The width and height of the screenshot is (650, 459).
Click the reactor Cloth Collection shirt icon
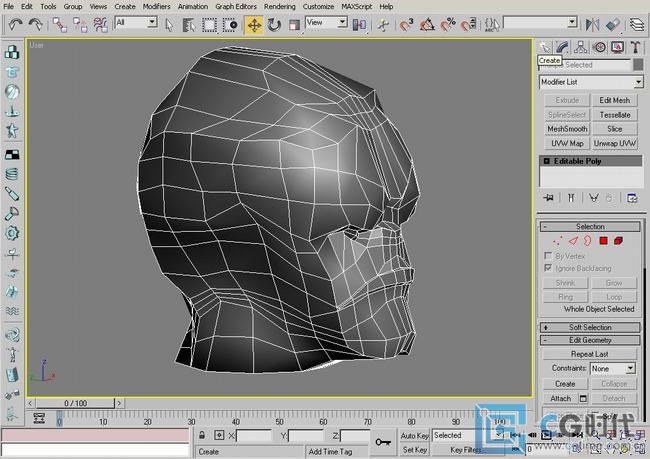12,72
